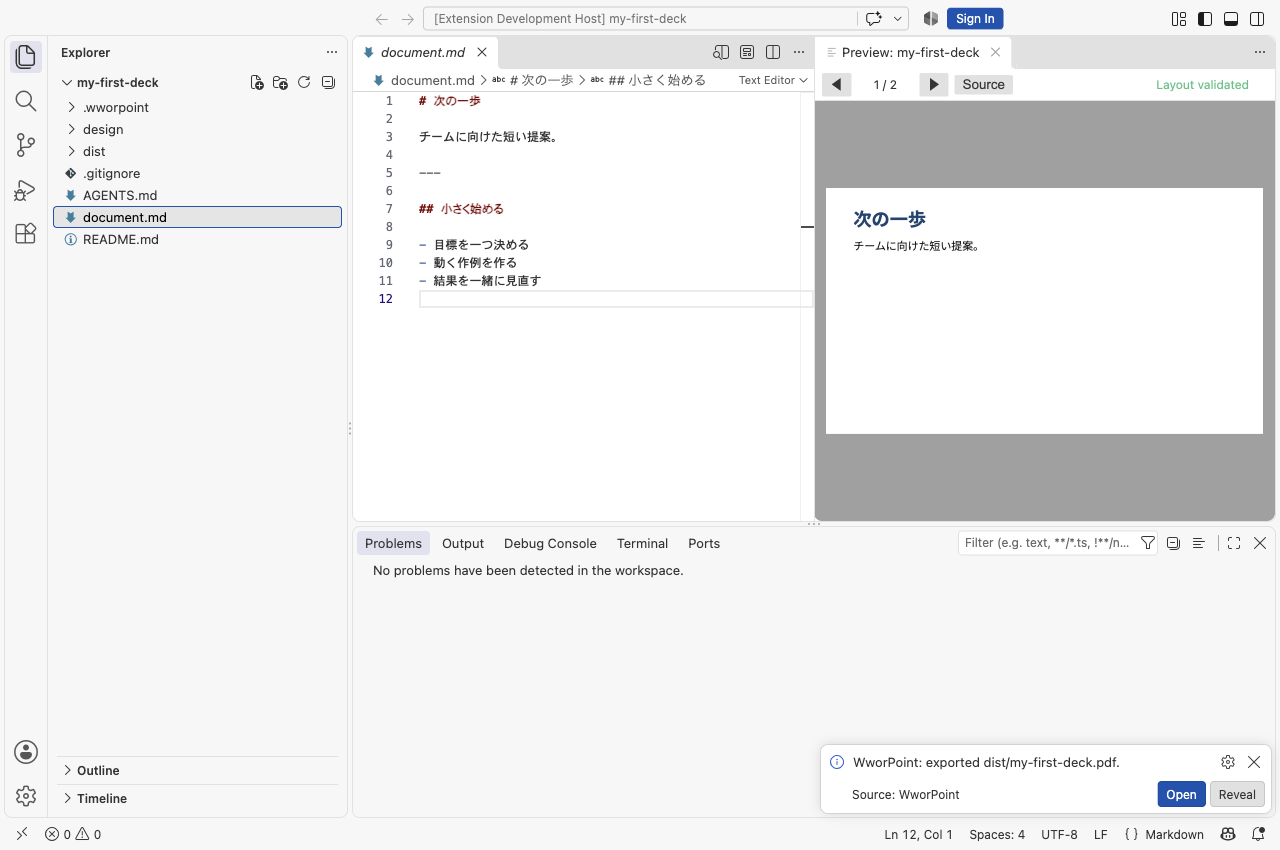The height and width of the screenshot is (850, 1280).
Task: Open the Manage gear in activity bar
Action: tap(26, 796)
